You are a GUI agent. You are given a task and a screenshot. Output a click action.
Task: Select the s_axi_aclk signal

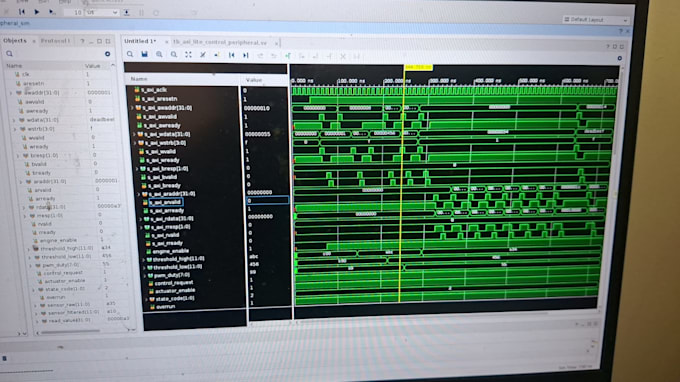(154, 90)
